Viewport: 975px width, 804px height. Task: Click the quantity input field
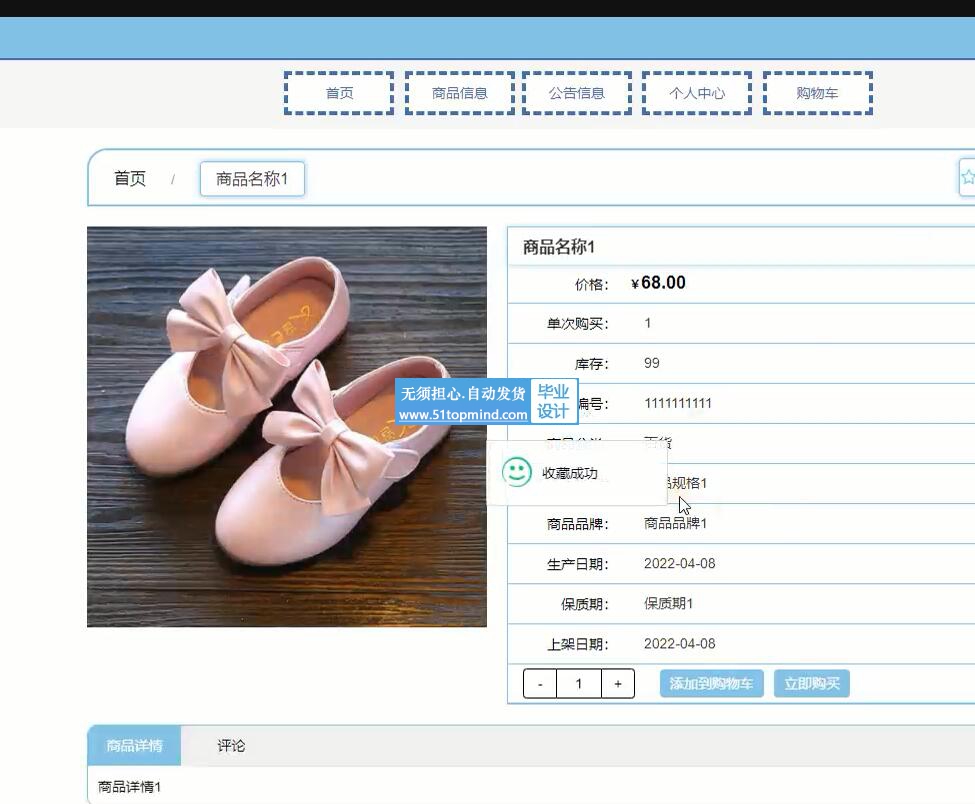coord(579,684)
